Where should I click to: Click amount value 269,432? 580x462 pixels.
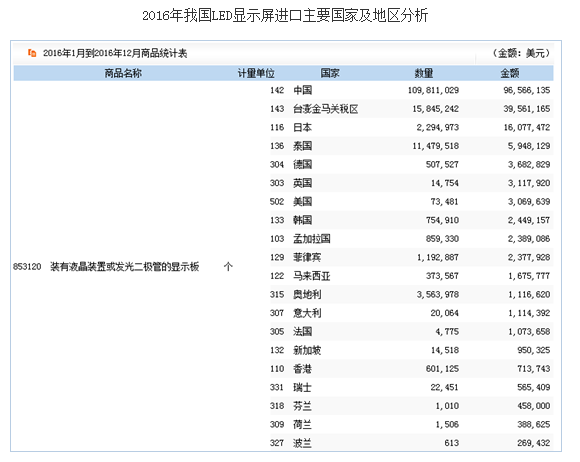click(534, 443)
